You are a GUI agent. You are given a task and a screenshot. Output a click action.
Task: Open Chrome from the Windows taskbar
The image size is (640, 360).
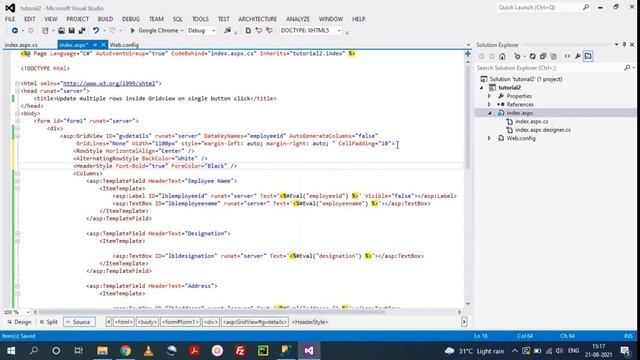pyautogui.click(x=125, y=351)
